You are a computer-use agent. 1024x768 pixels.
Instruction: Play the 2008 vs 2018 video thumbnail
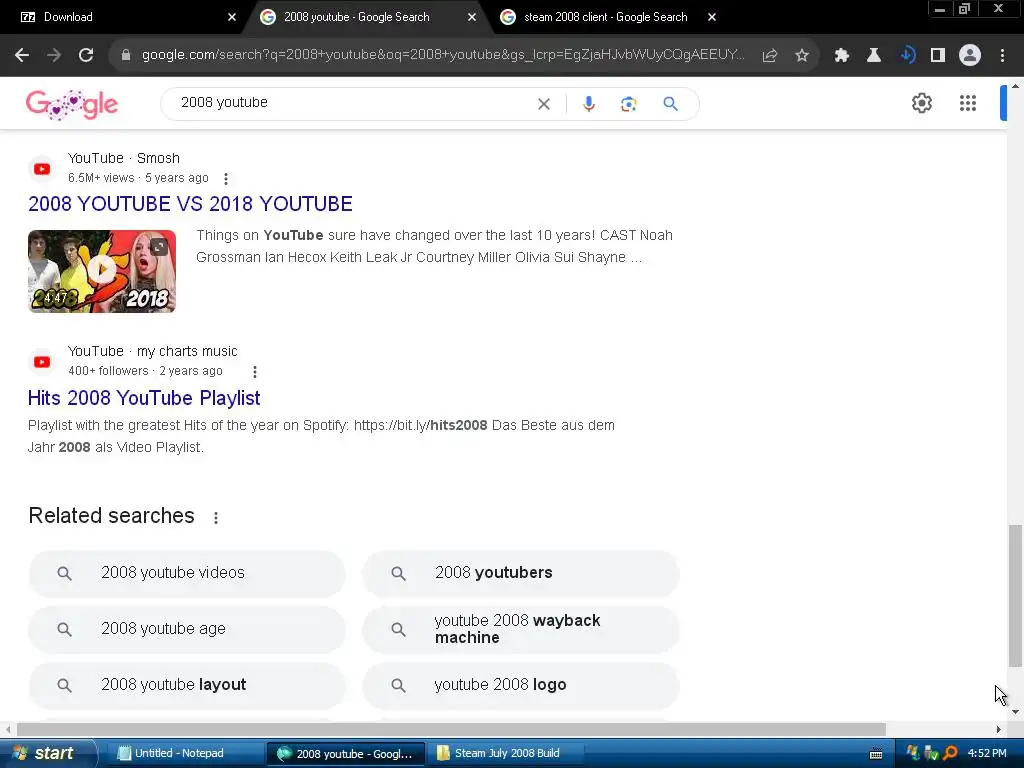click(x=102, y=271)
